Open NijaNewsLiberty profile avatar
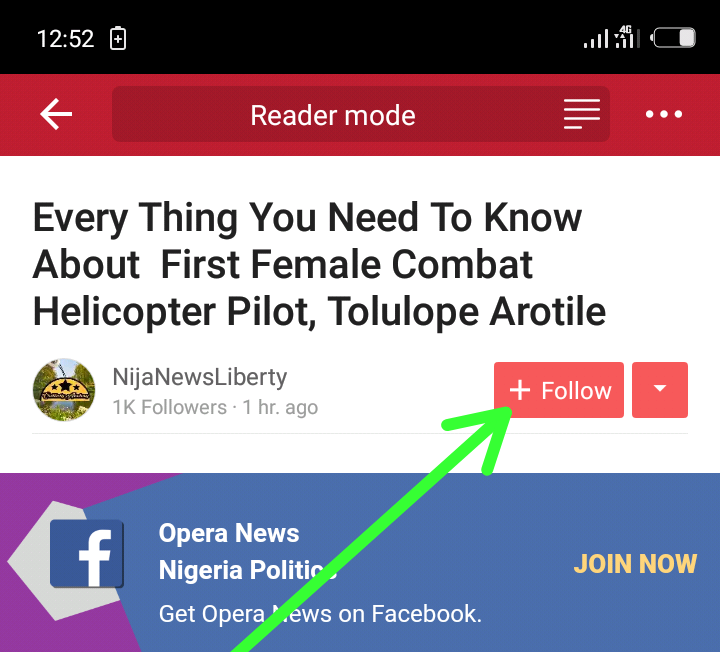The height and width of the screenshot is (652, 720). point(64,390)
